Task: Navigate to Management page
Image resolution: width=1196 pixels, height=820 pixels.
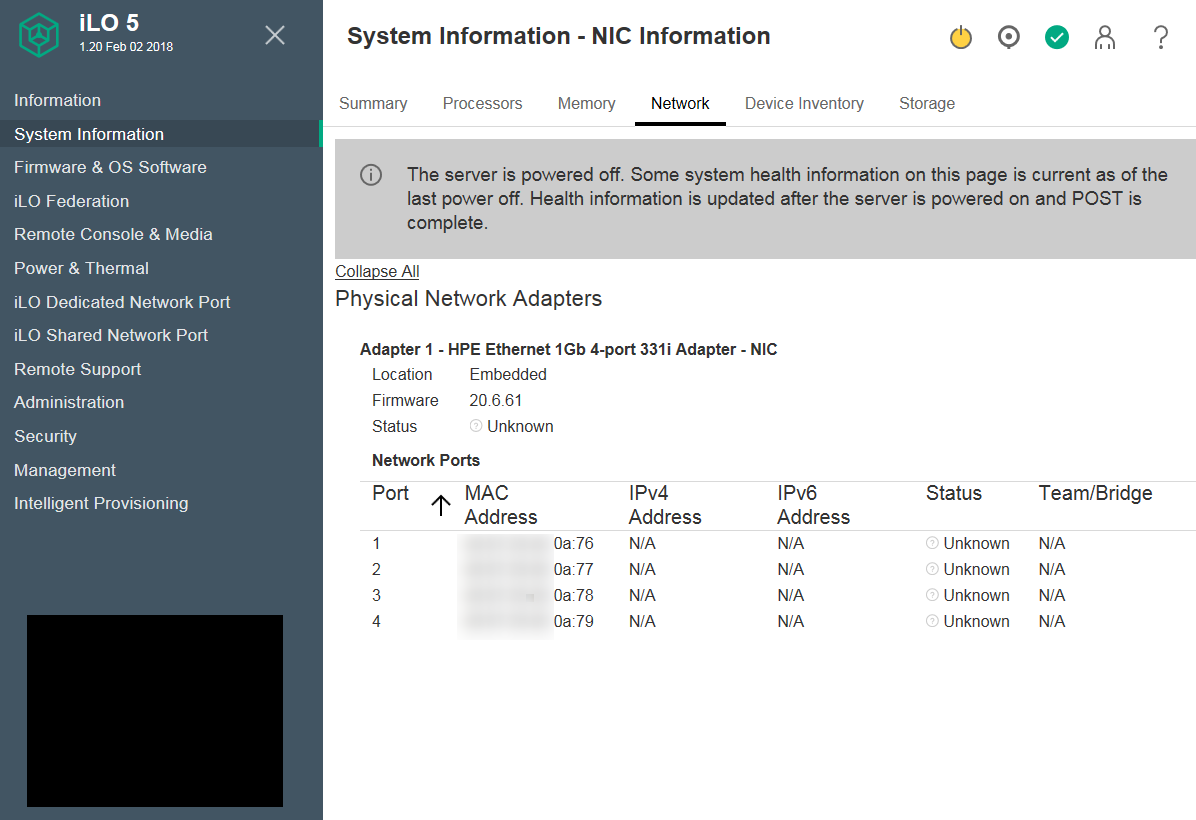Action: (65, 470)
